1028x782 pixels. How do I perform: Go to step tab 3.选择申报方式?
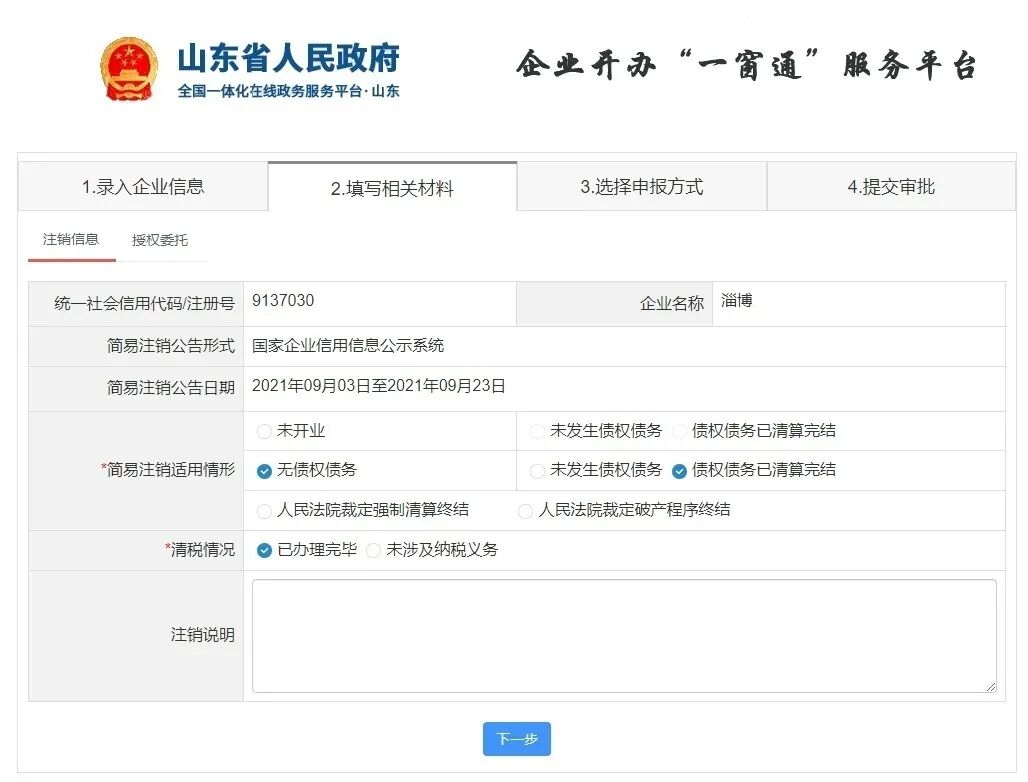(641, 187)
